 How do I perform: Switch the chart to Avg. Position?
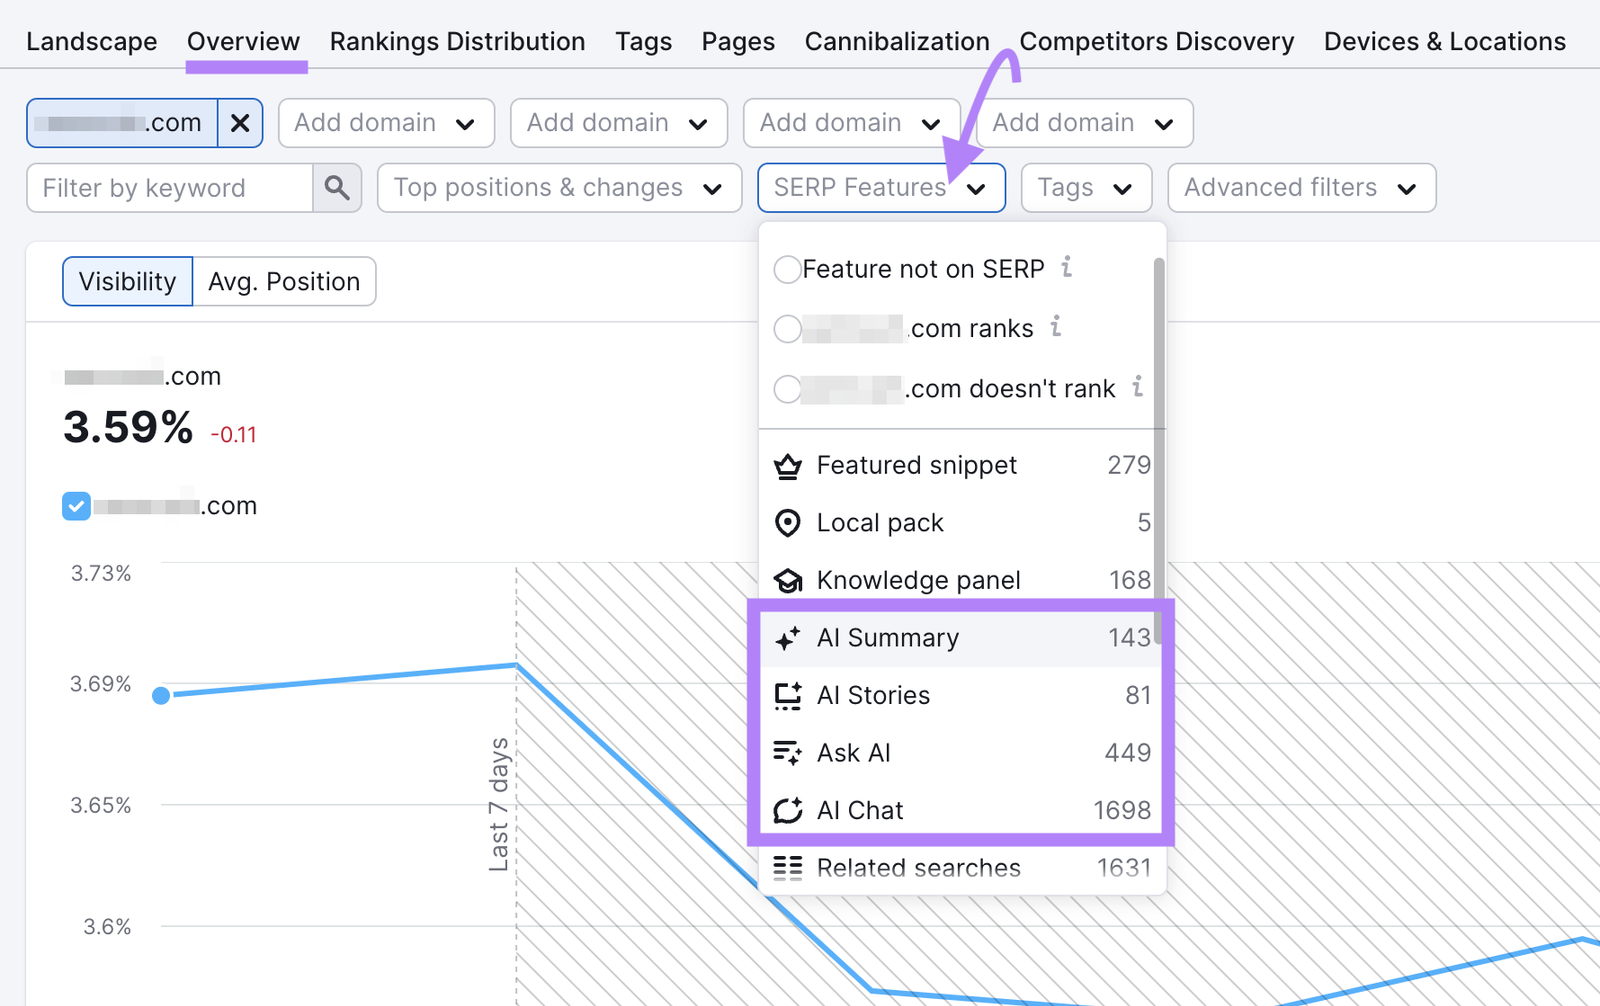tap(284, 281)
